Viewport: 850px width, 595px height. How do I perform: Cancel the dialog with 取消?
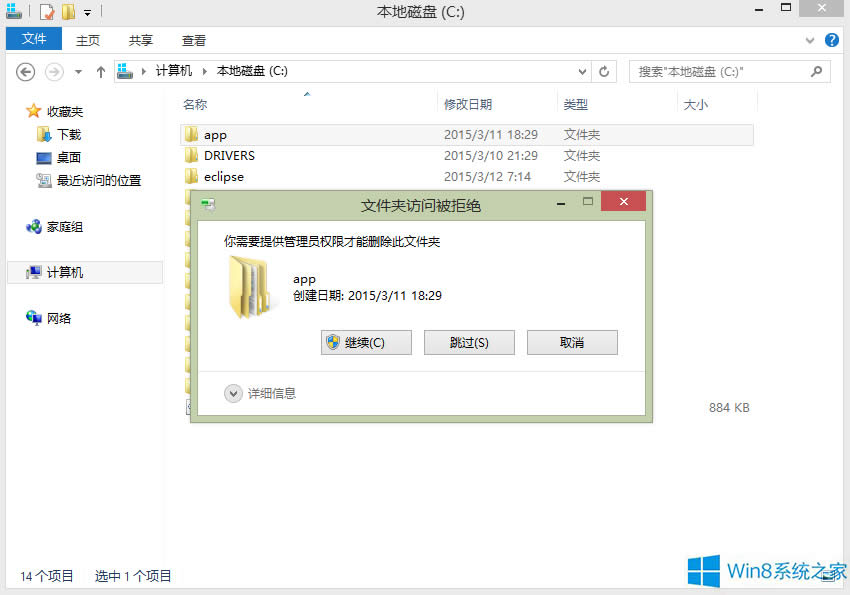(x=572, y=342)
